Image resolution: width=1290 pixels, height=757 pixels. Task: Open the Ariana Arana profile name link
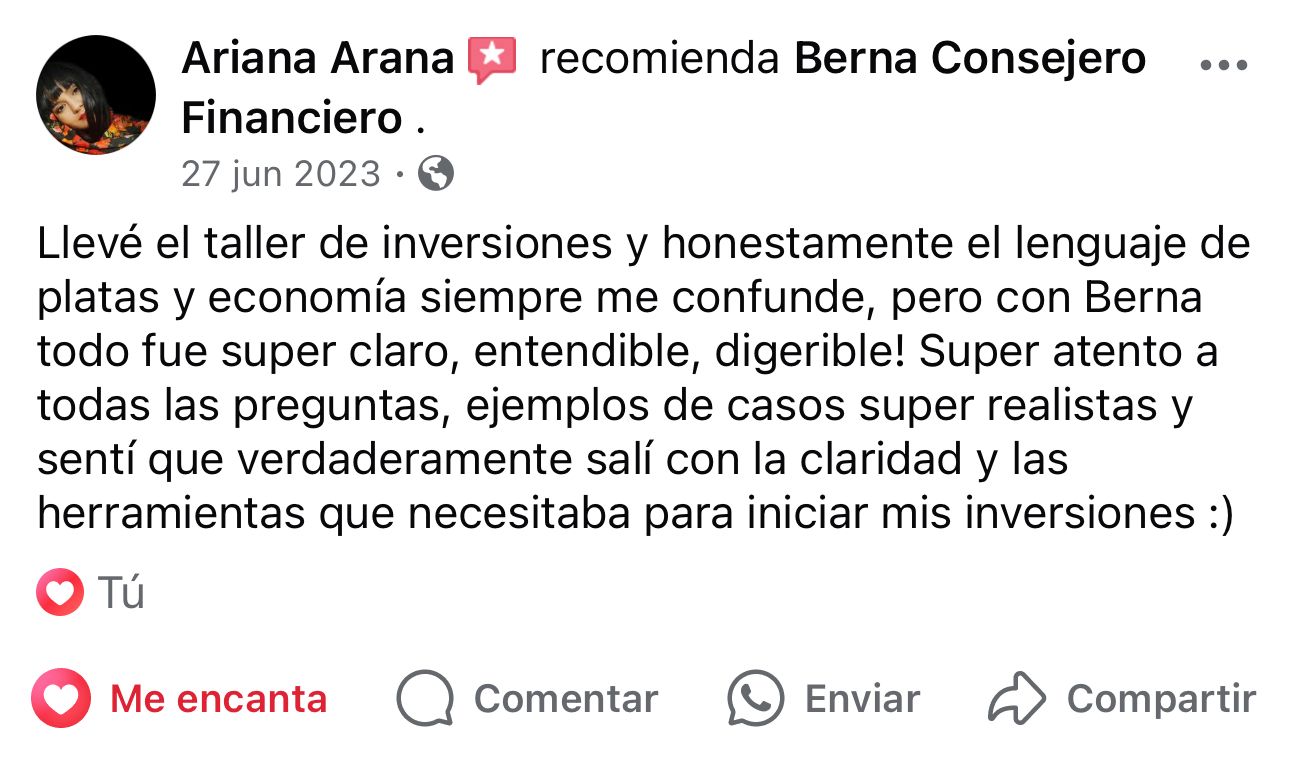tap(317, 60)
